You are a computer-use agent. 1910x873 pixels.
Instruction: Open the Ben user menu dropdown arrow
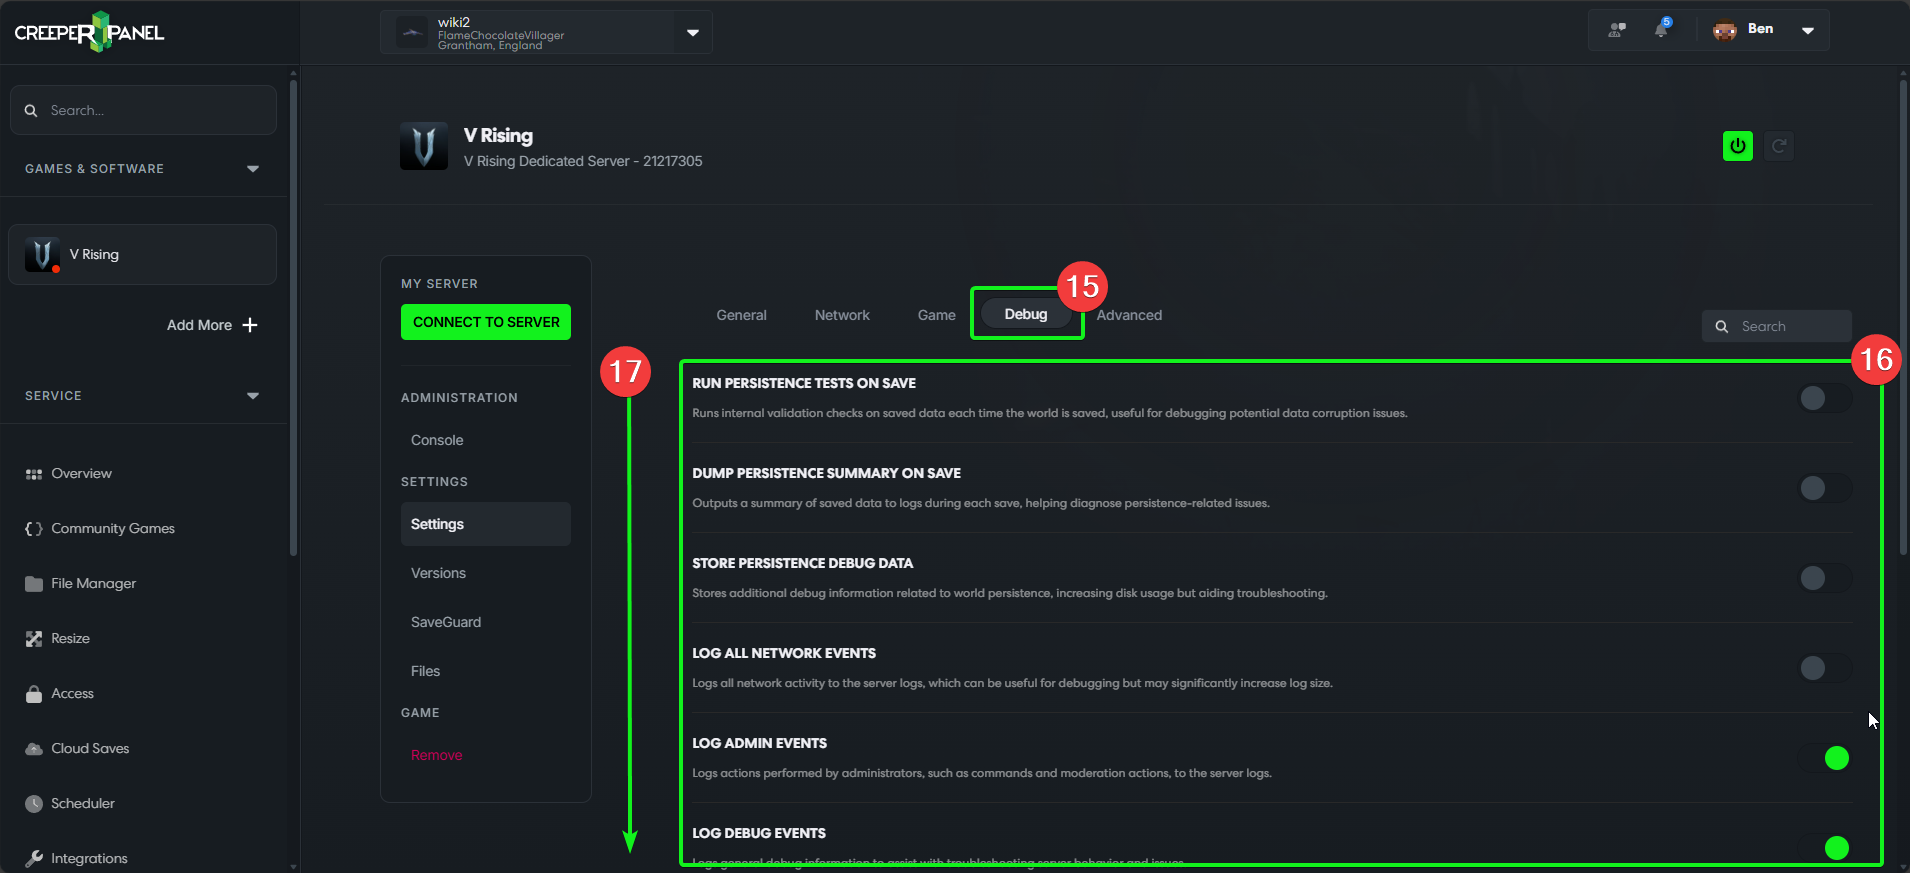pyautogui.click(x=1808, y=31)
